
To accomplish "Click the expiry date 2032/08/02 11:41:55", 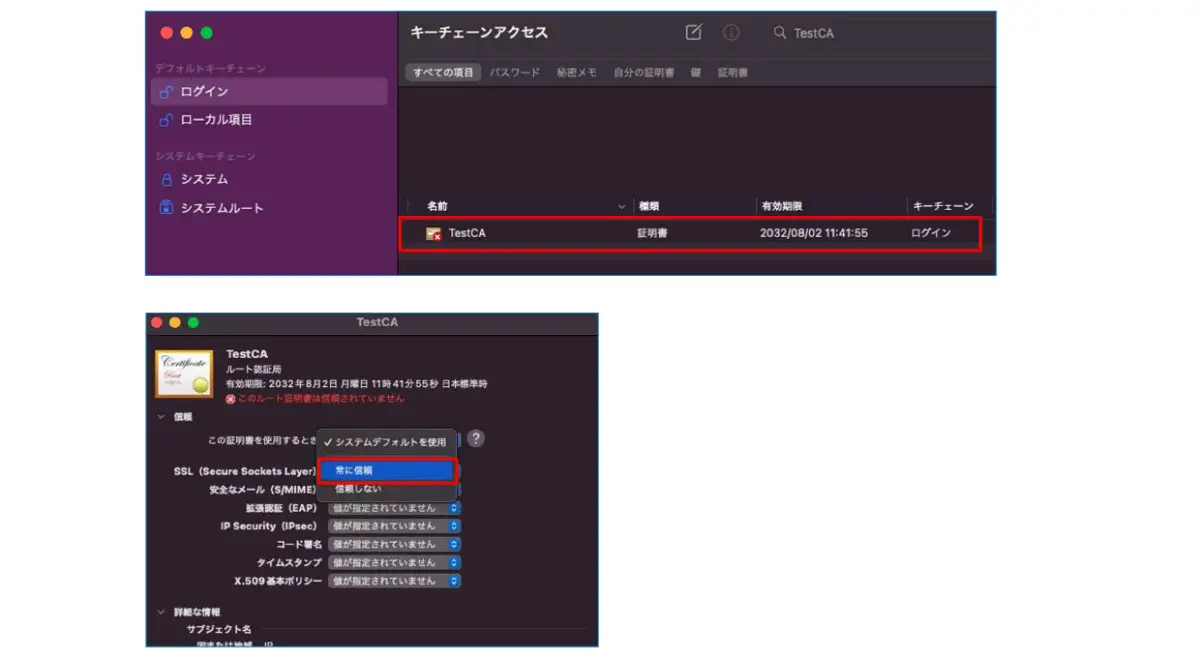I will pyautogui.click(x=814, y=233).
